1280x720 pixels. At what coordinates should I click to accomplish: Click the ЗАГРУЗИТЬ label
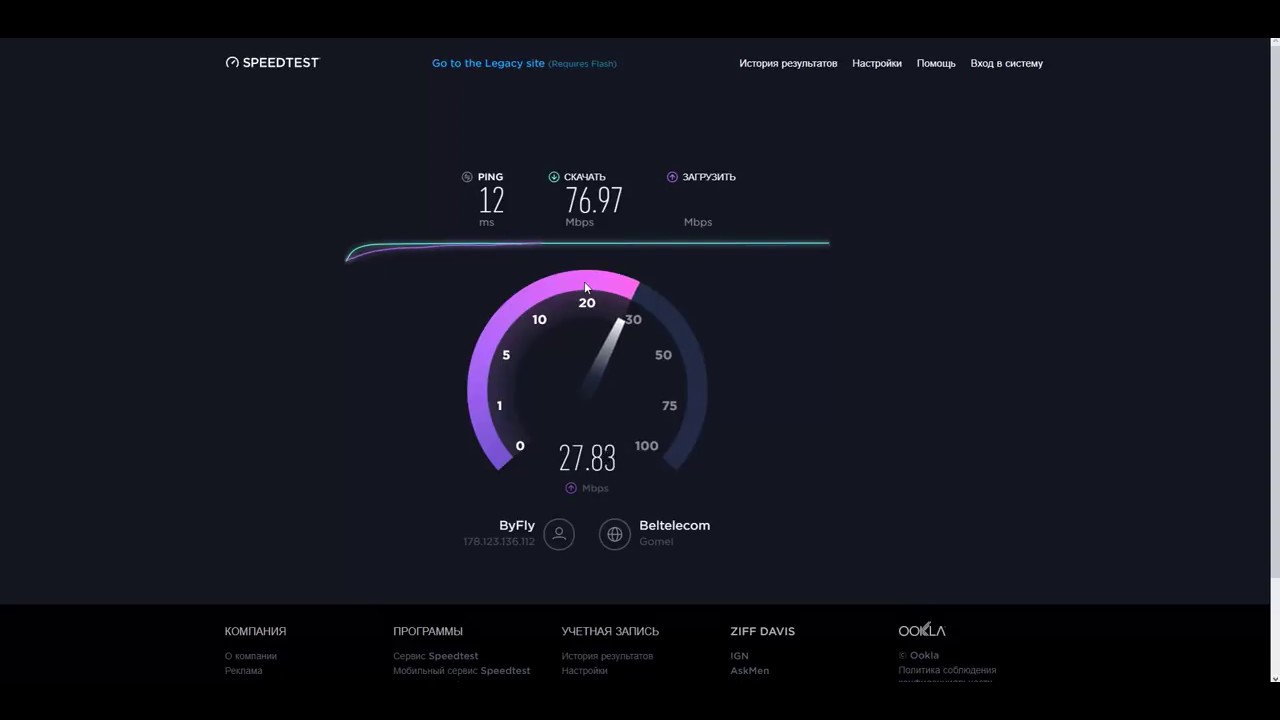click(x=709, y=177)
